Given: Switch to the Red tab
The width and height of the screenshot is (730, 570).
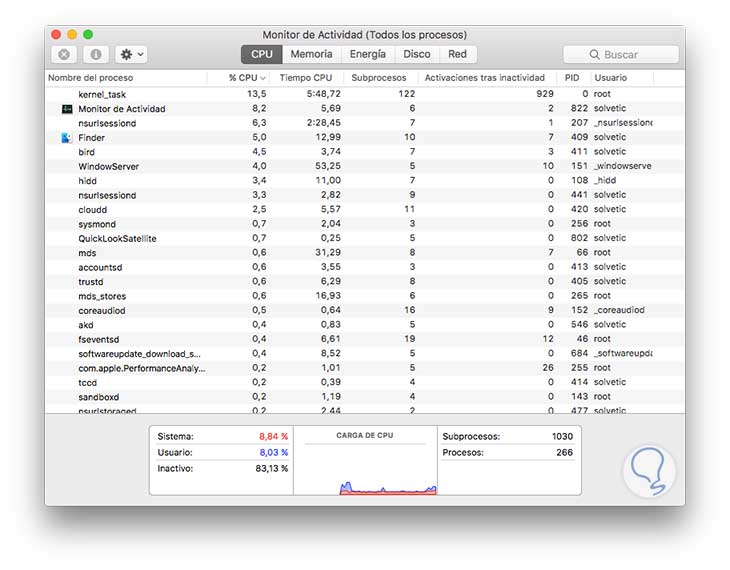Looking at the screenshot, I should (x=457, y=54).
